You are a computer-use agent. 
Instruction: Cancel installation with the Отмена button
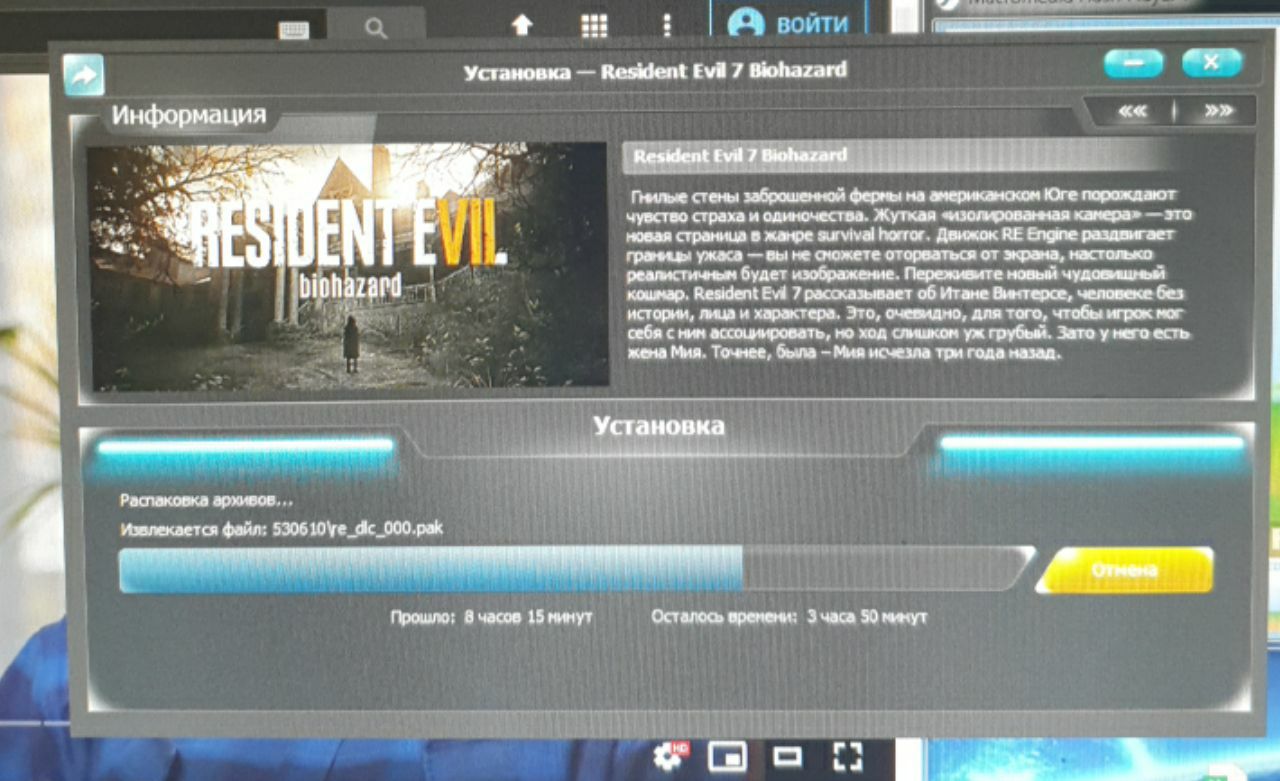1124,571
